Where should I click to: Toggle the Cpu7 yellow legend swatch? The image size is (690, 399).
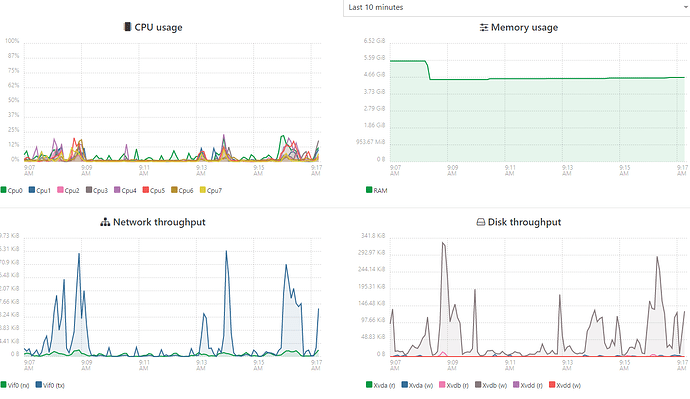[202, 190]
